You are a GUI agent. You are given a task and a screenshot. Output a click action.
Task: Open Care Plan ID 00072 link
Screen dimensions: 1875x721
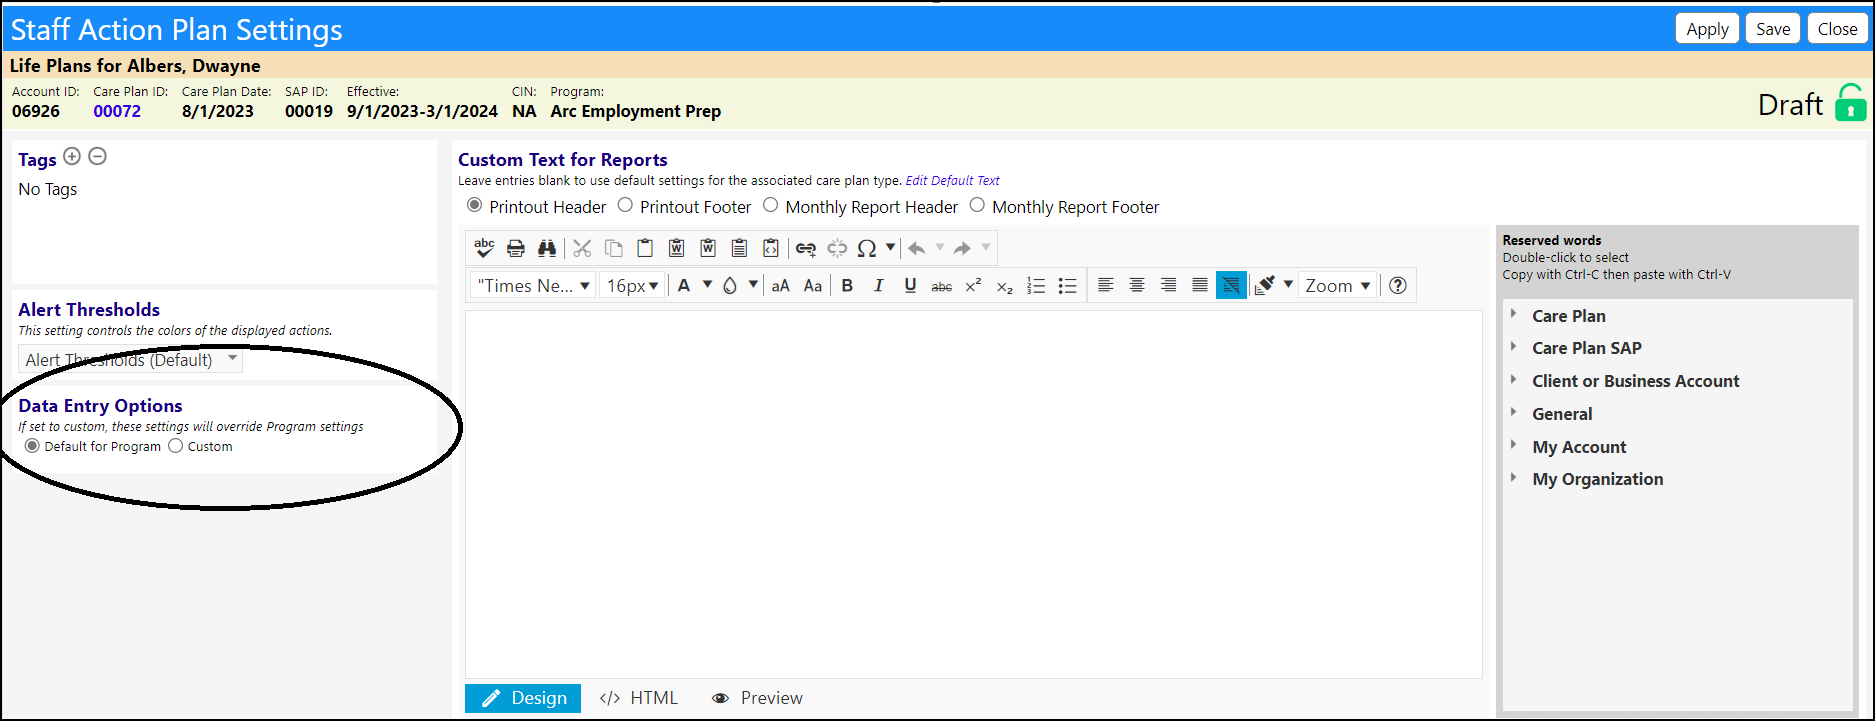(x=117, y=111)
